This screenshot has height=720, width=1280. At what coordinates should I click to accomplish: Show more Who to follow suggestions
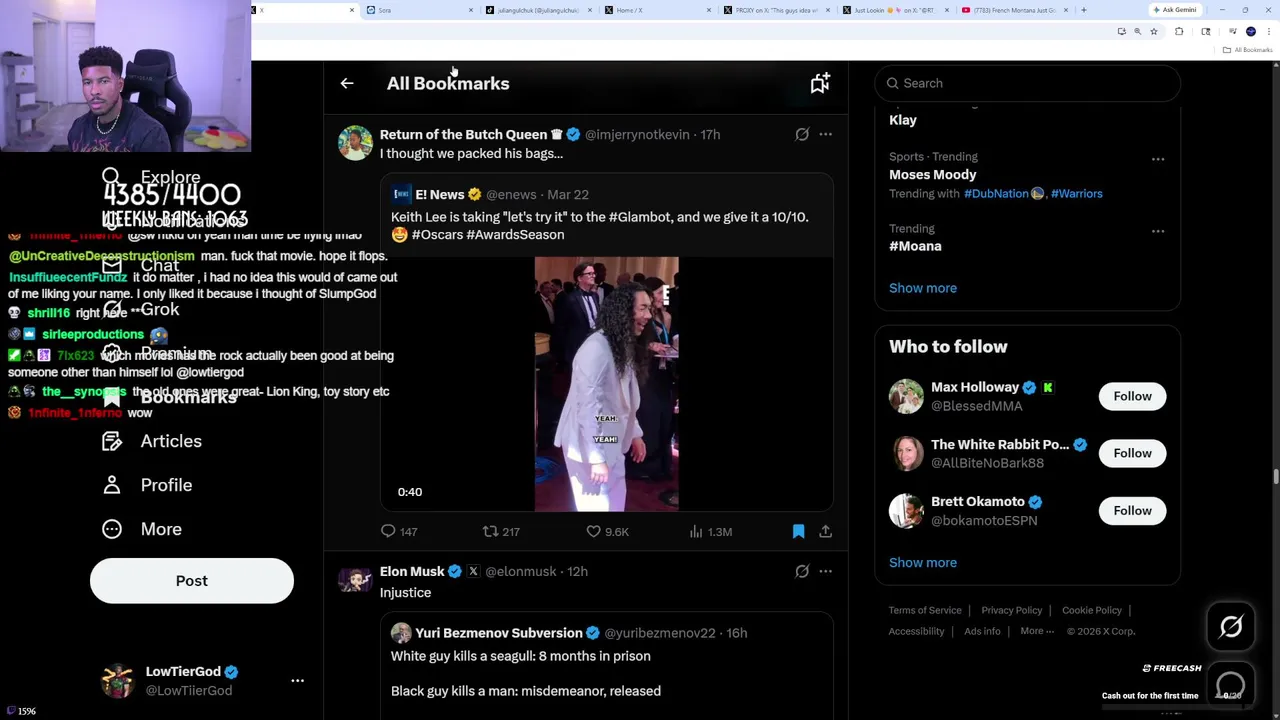[x=923, y=563]
